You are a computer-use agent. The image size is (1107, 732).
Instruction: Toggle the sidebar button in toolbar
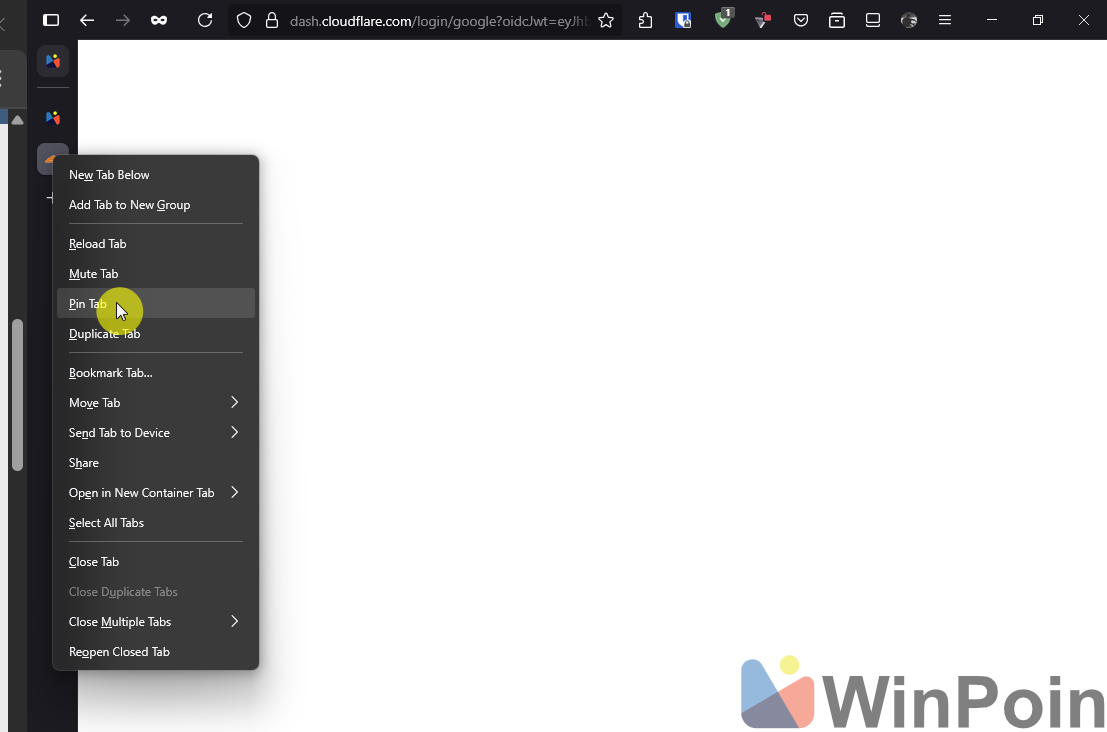[x=51, y=20]
